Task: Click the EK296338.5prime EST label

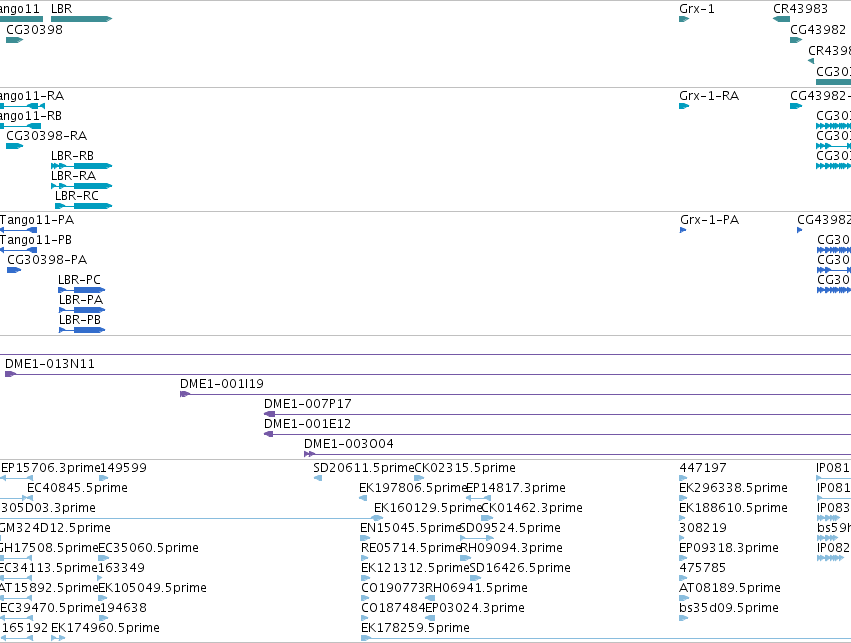Action: click(733, 488)
